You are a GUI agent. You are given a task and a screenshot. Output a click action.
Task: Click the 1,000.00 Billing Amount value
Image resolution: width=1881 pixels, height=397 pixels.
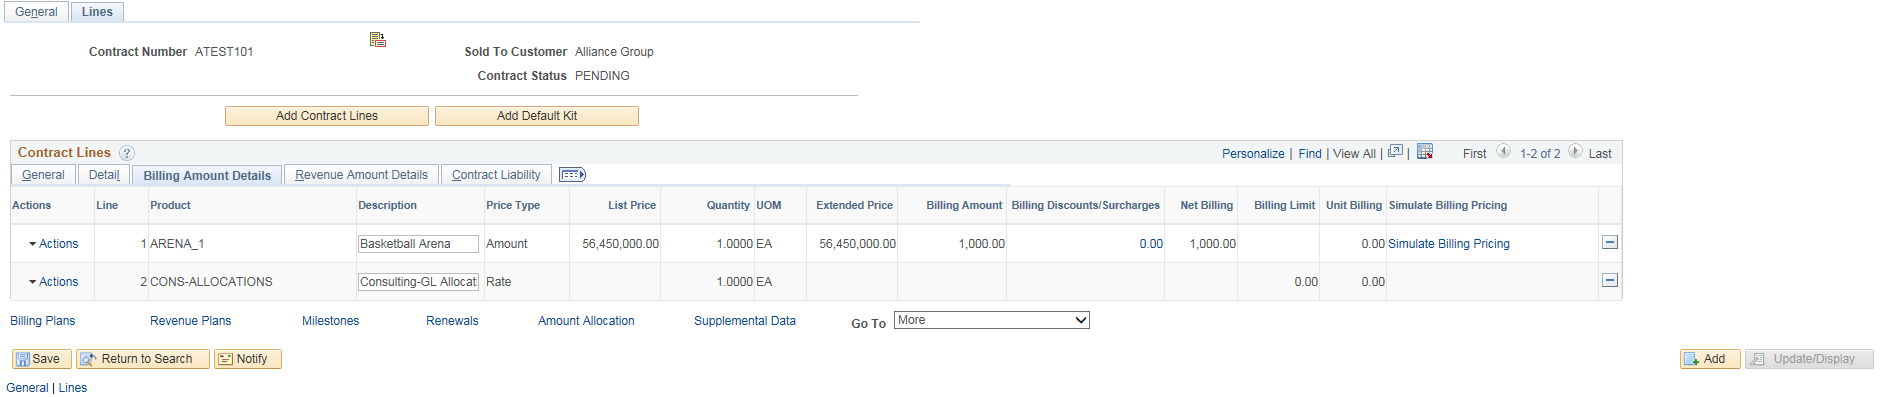click(981, 244)
